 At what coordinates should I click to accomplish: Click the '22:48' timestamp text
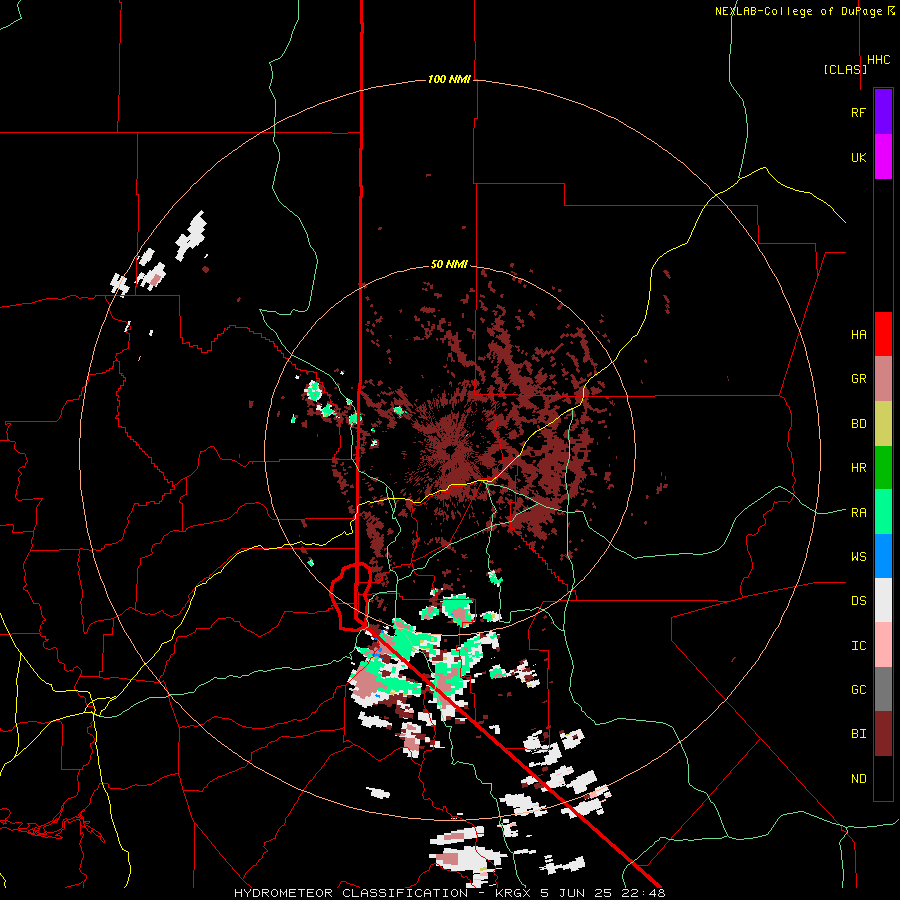(x=643, y=893)
